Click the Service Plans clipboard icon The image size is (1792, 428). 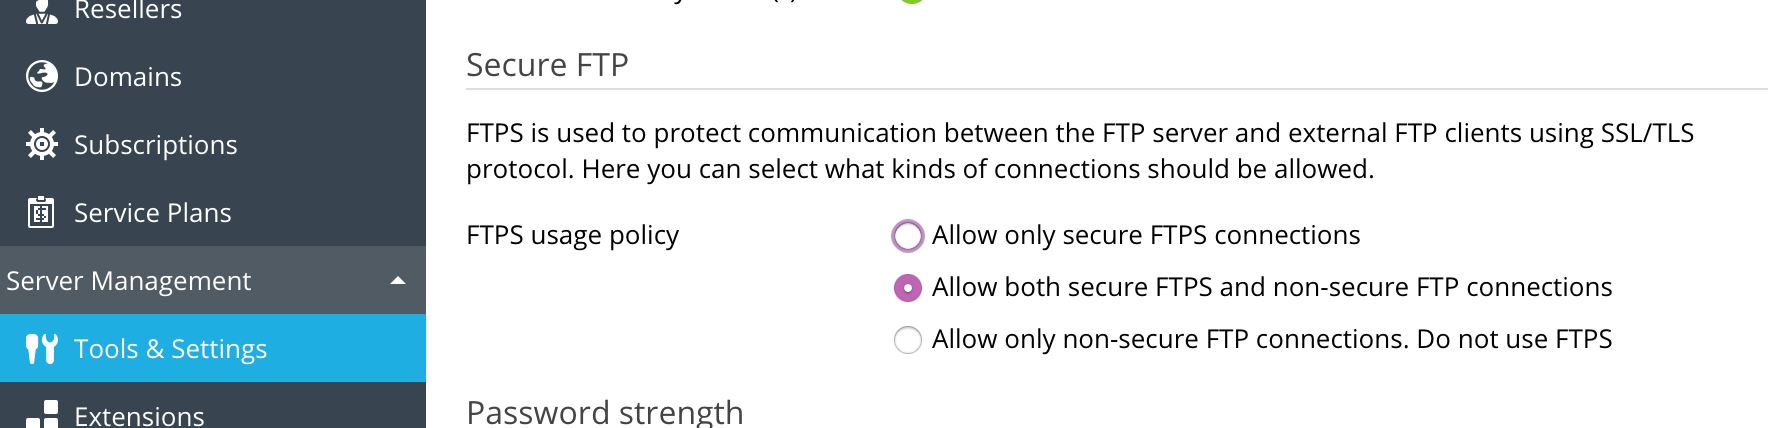coord(41,212)
